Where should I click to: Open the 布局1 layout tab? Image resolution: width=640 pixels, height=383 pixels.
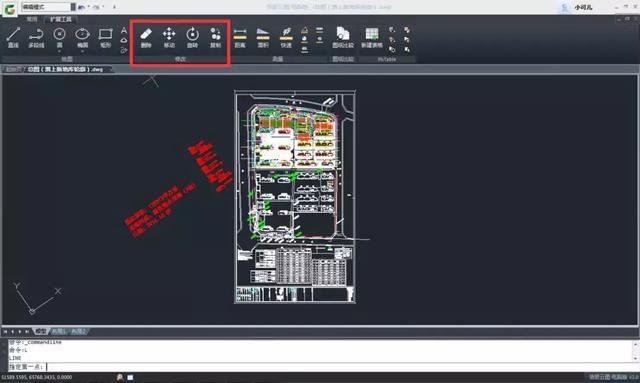[58, 332]
